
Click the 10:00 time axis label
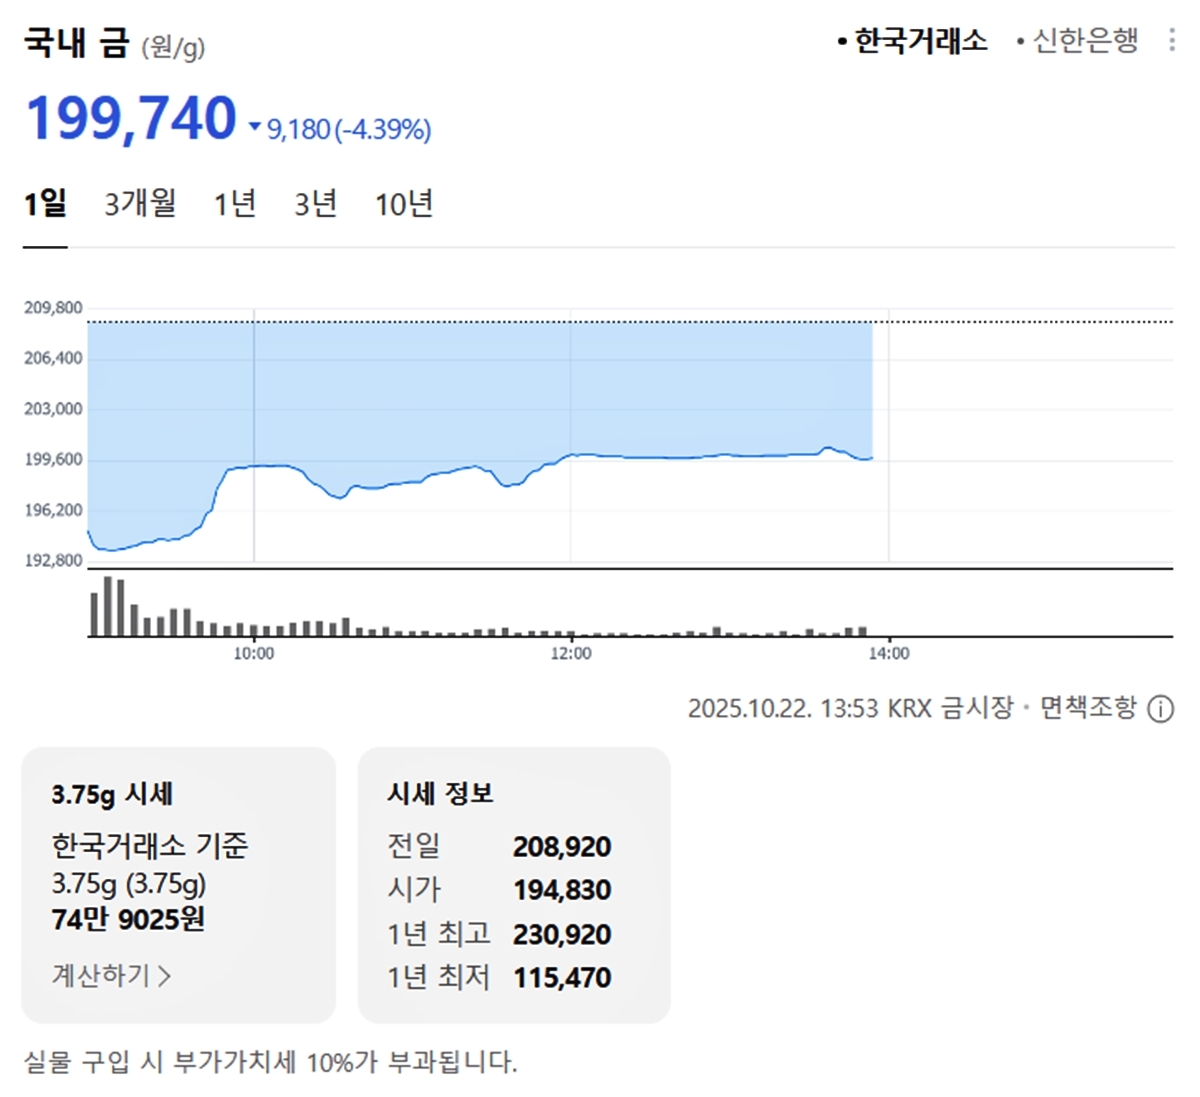pos(254,654)
